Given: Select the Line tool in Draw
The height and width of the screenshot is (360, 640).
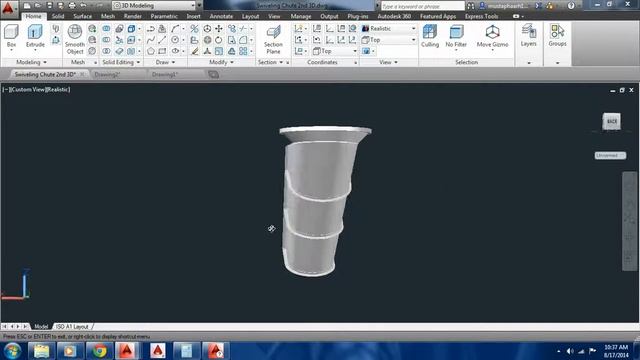Looking at the screenshot, I should point(162,40).
